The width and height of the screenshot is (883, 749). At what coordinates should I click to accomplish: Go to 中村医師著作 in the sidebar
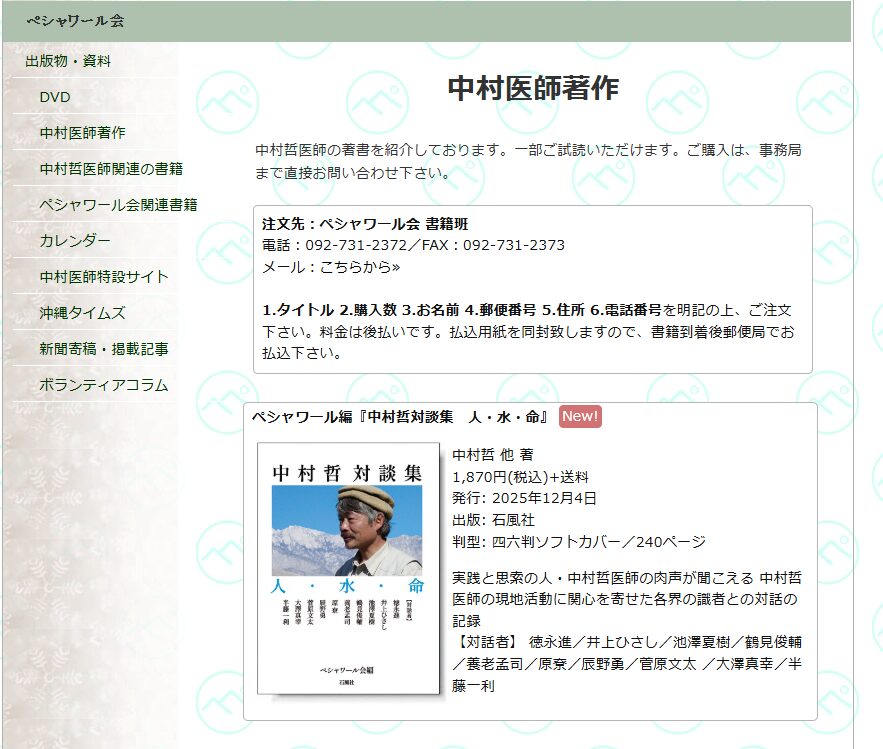82,133
